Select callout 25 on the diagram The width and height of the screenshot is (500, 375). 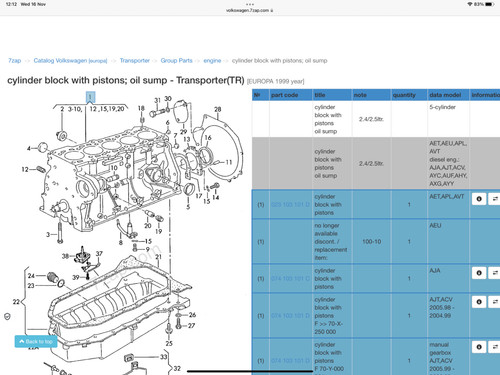pyautogui.click(x=169, y=343)
